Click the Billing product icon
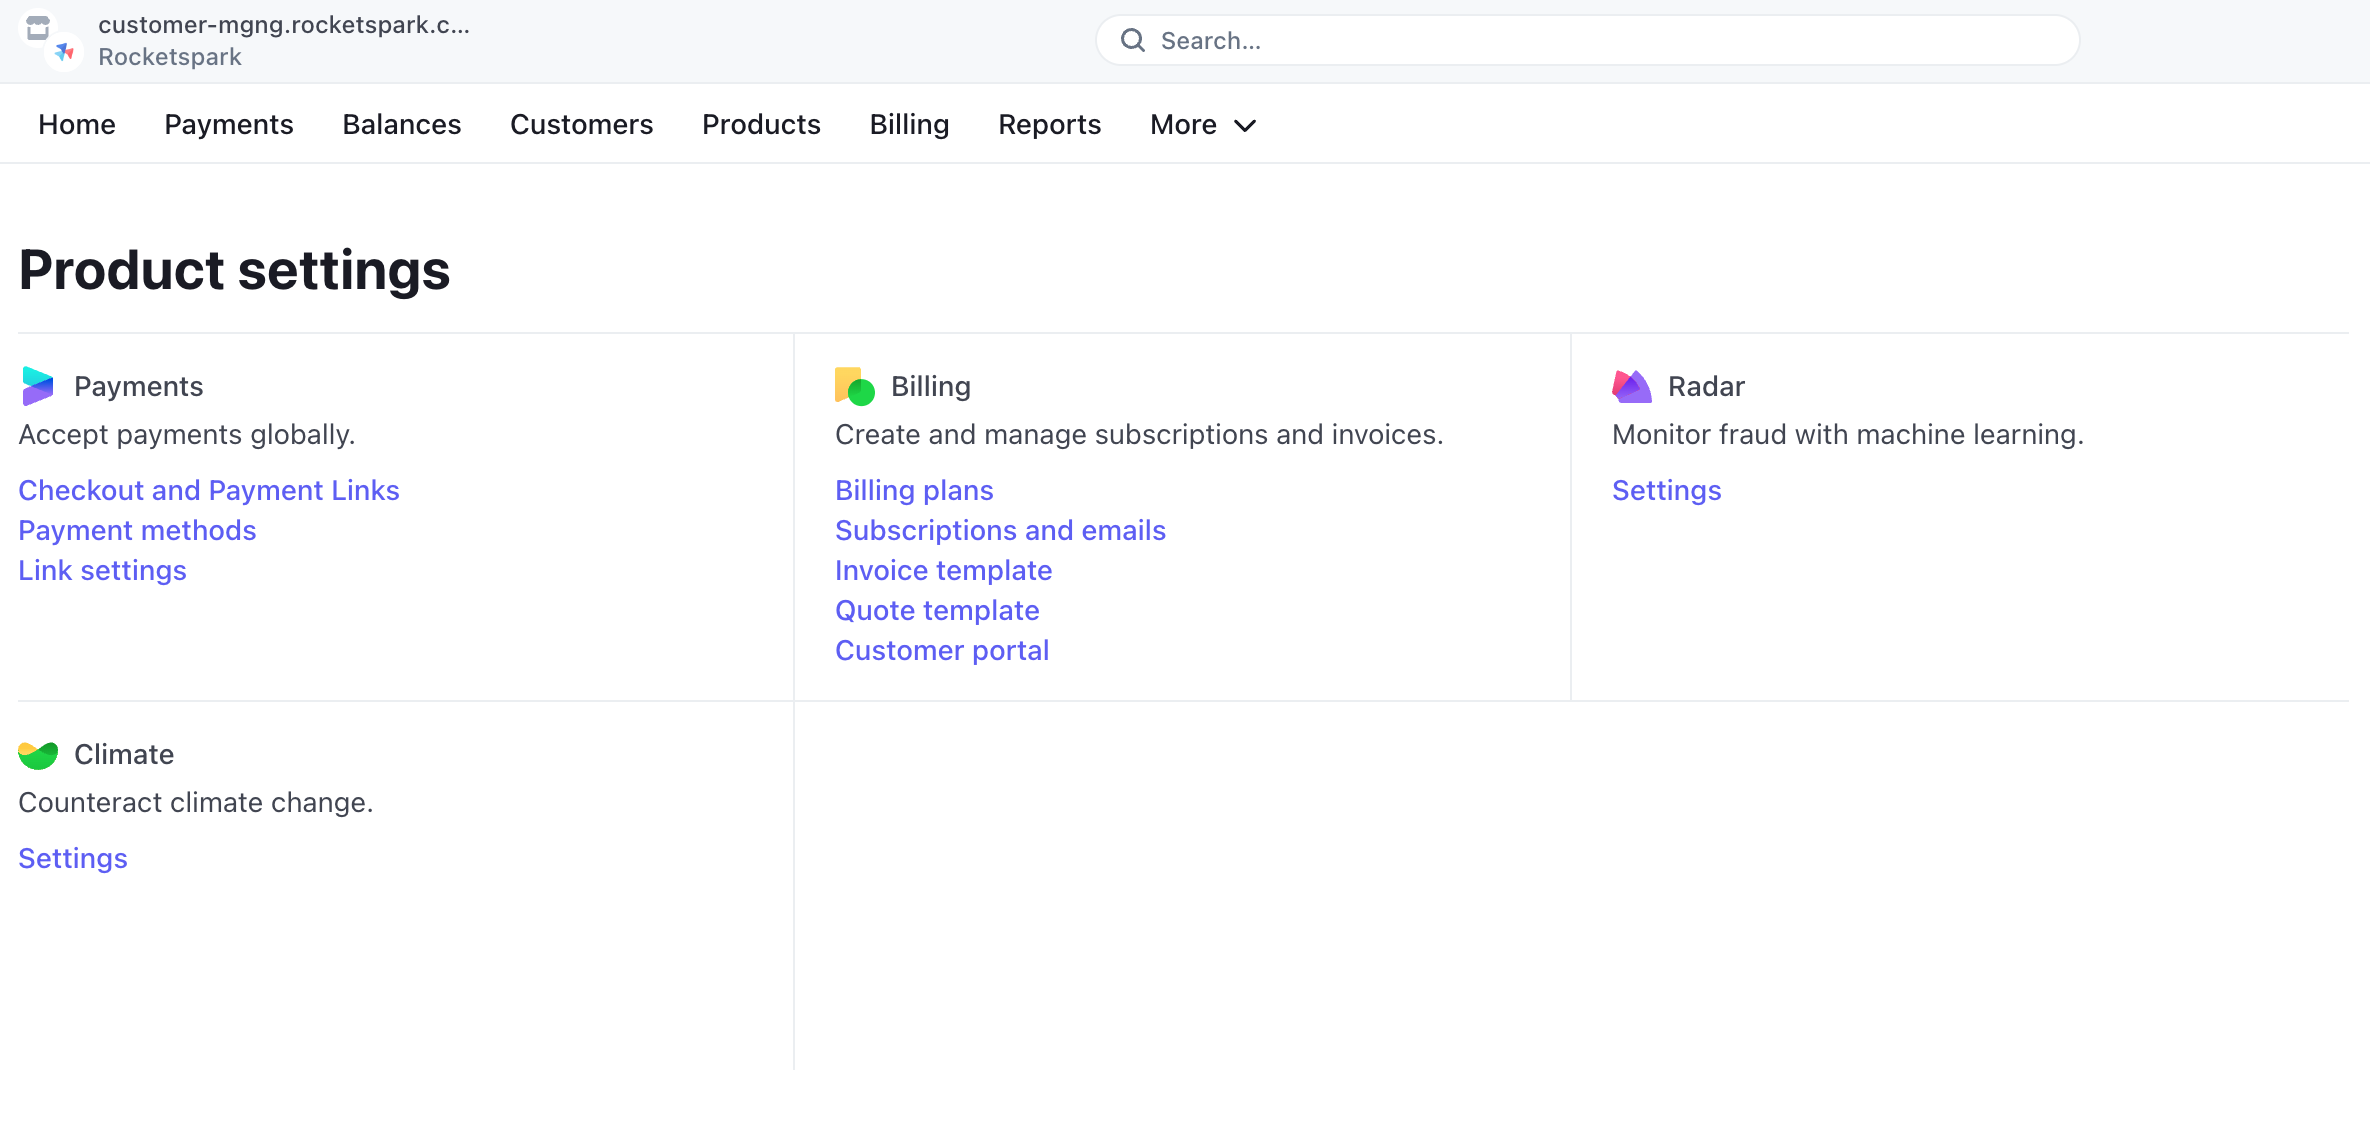The height and width of the screenshot is (1140, 2370). click(x=854, y=386)
